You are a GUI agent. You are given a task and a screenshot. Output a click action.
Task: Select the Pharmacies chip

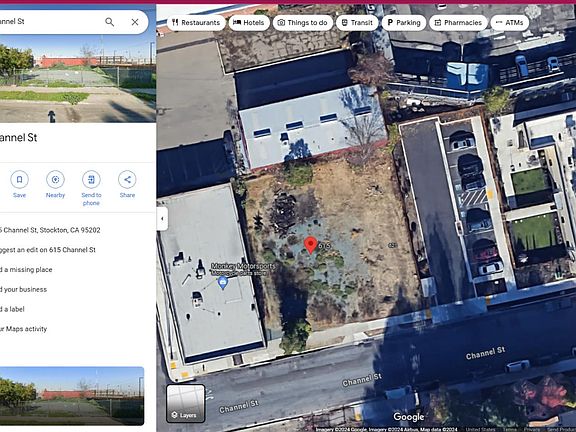458,23
